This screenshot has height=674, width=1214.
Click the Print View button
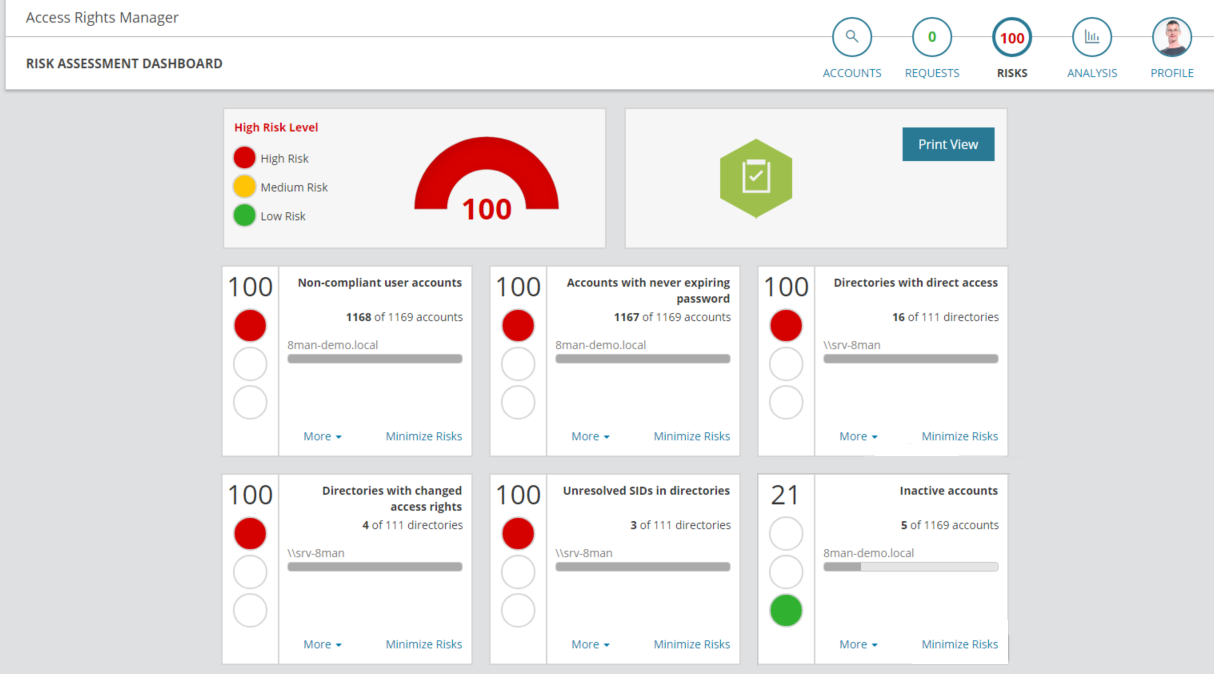(x=948, y=144)
